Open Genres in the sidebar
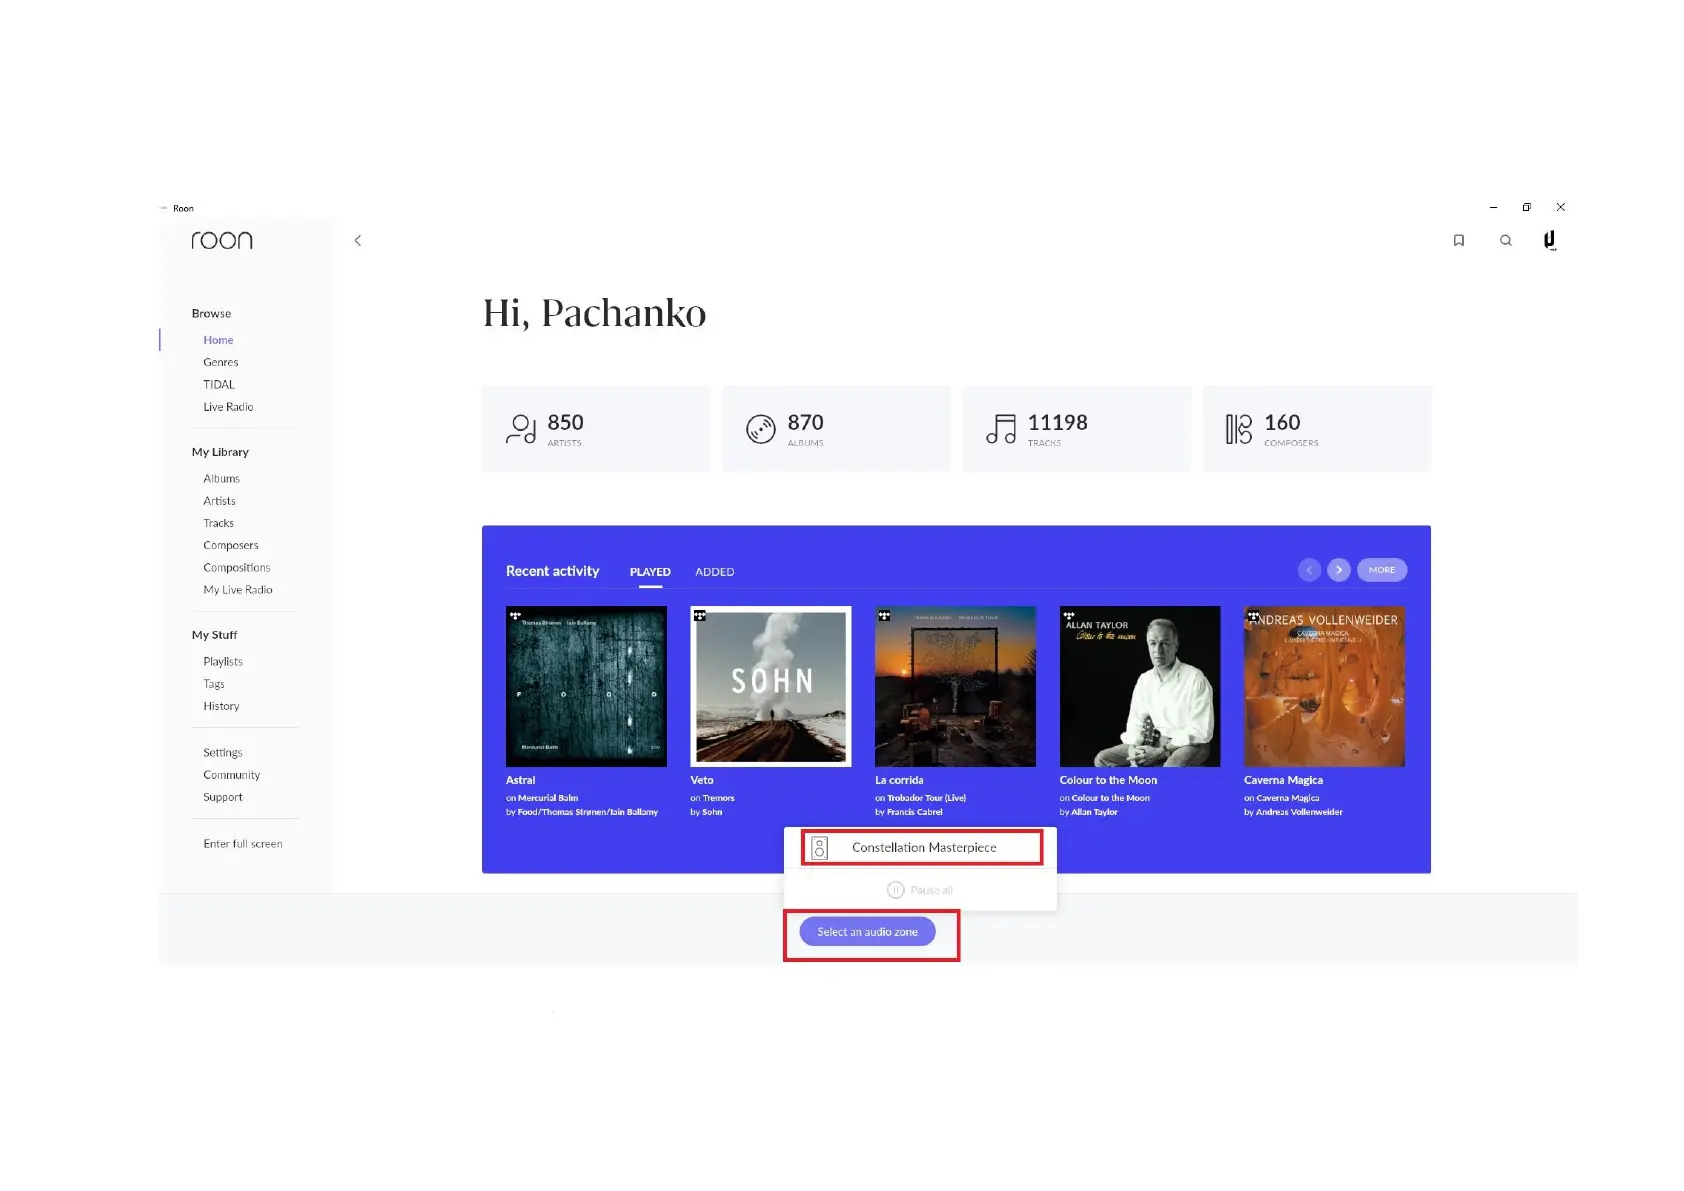 [x=221, y=362]
